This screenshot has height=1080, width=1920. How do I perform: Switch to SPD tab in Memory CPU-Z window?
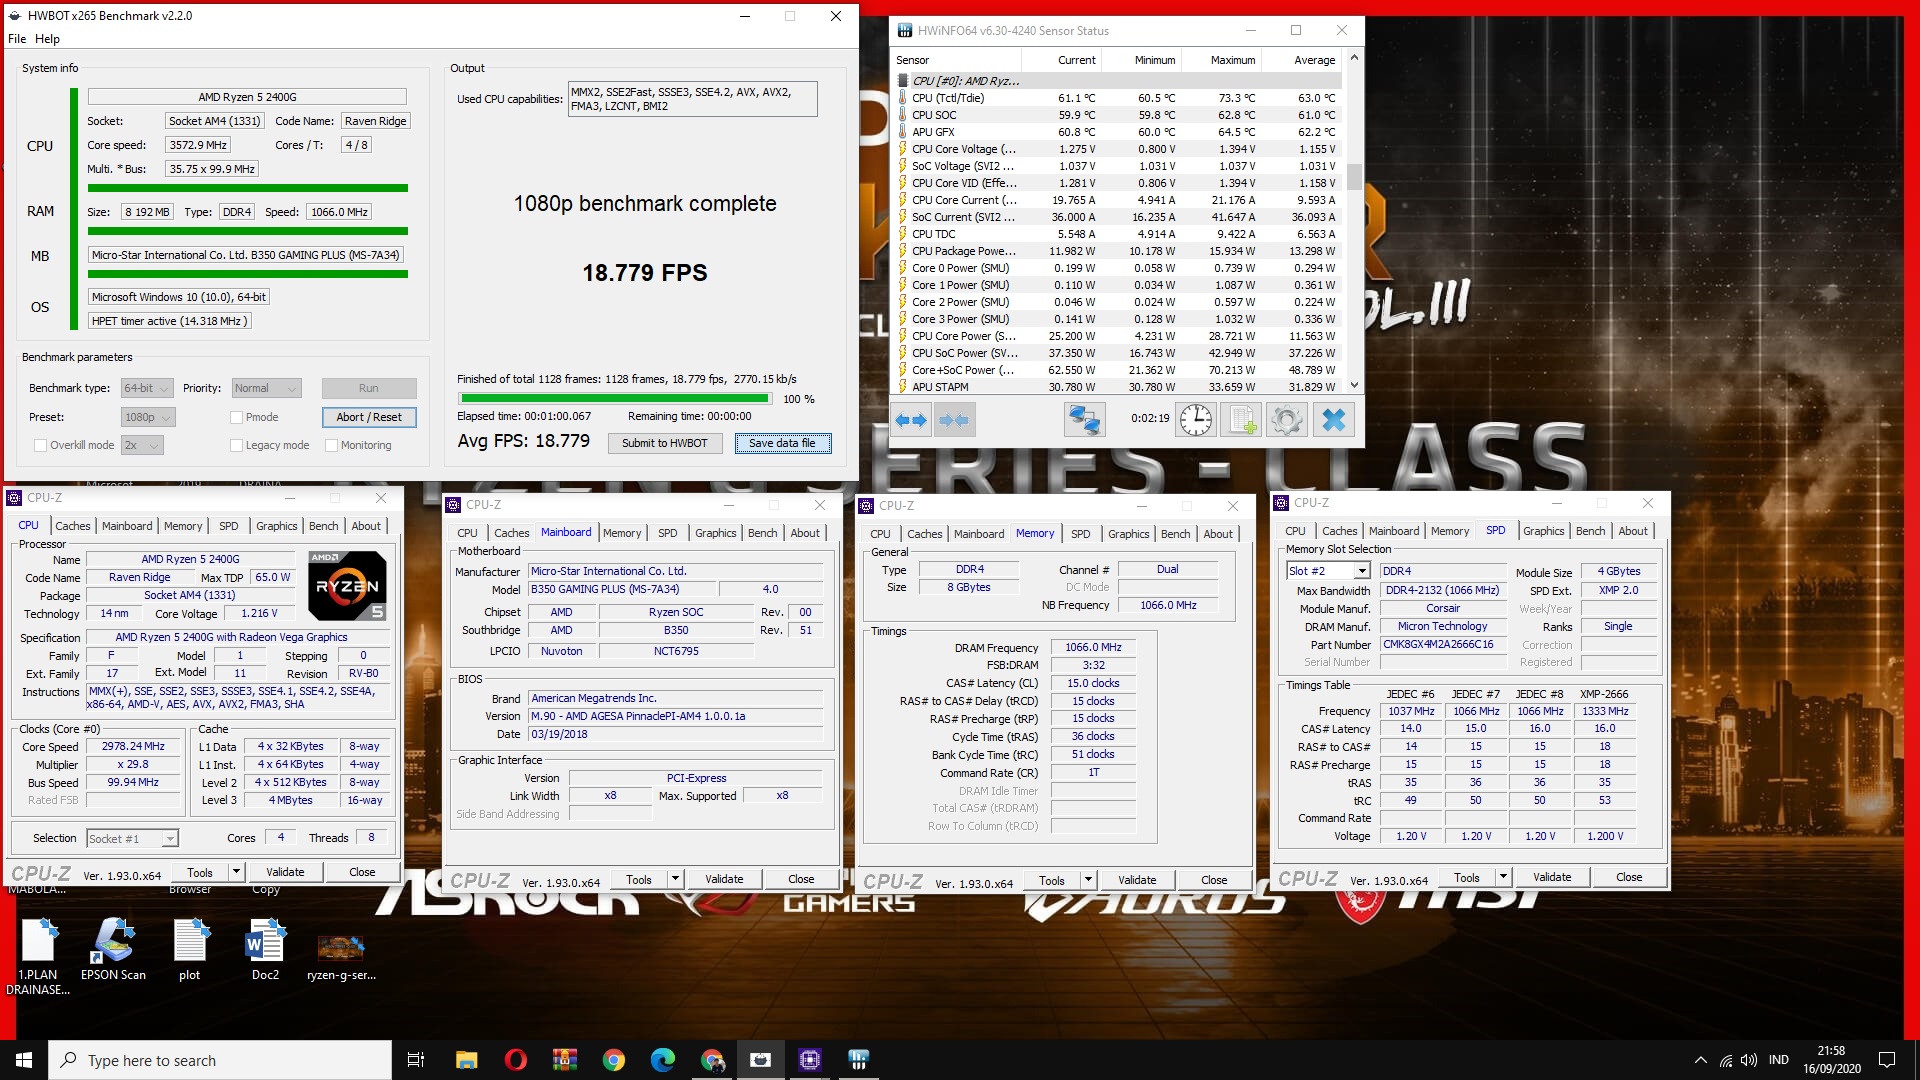tap(1080, 534)
